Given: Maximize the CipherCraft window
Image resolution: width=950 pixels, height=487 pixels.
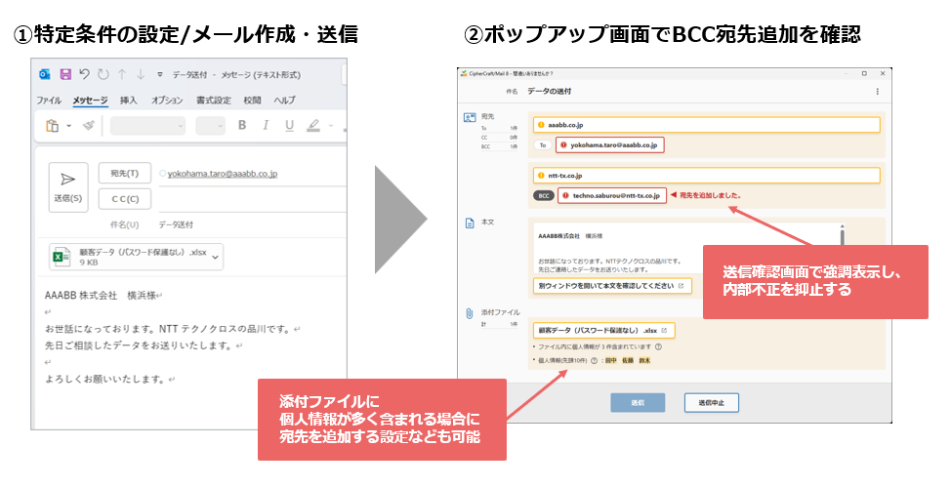Looking at the screenshot, I should pos(864,73).
